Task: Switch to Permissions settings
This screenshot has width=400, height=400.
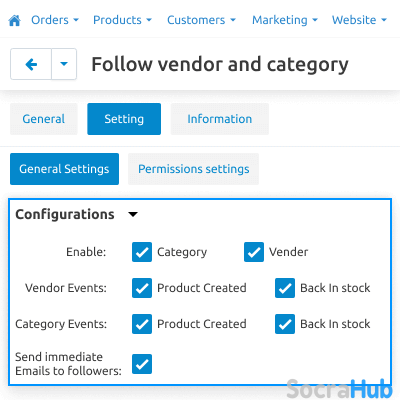Action: 193,169
